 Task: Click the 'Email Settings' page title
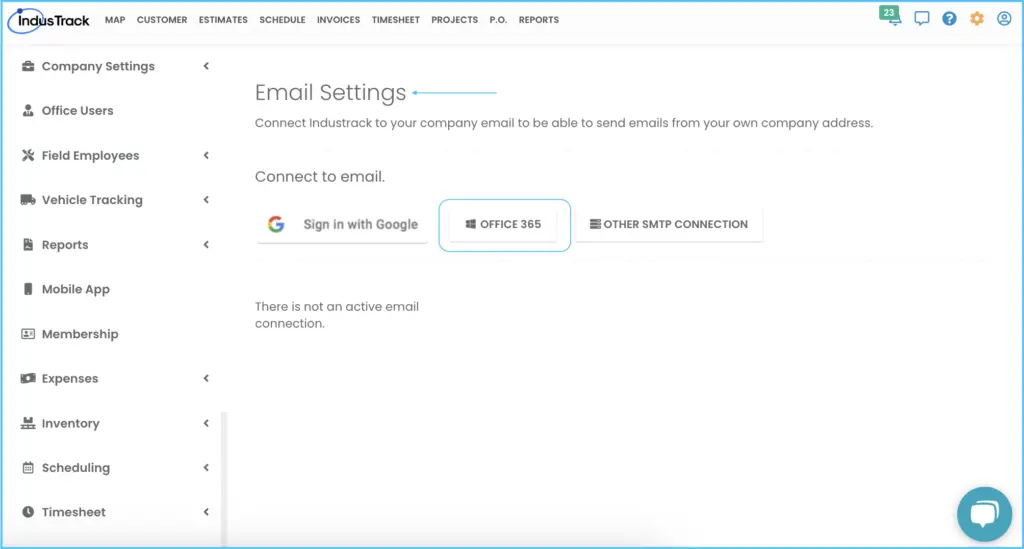coord(330,93)
